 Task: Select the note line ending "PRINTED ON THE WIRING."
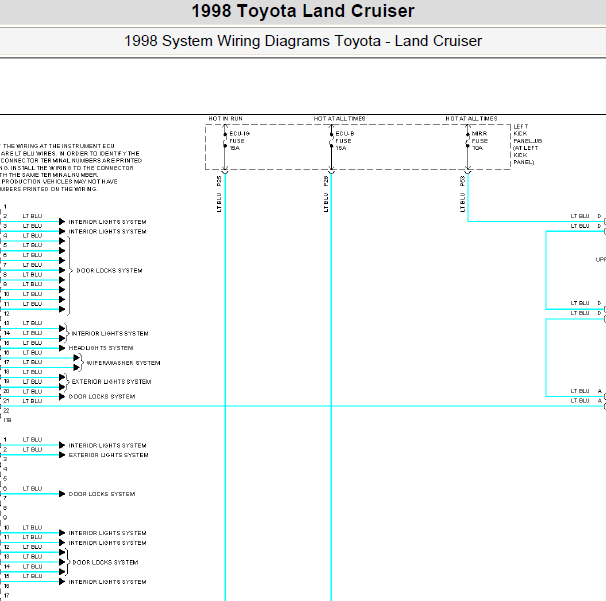tap(49, 189)
